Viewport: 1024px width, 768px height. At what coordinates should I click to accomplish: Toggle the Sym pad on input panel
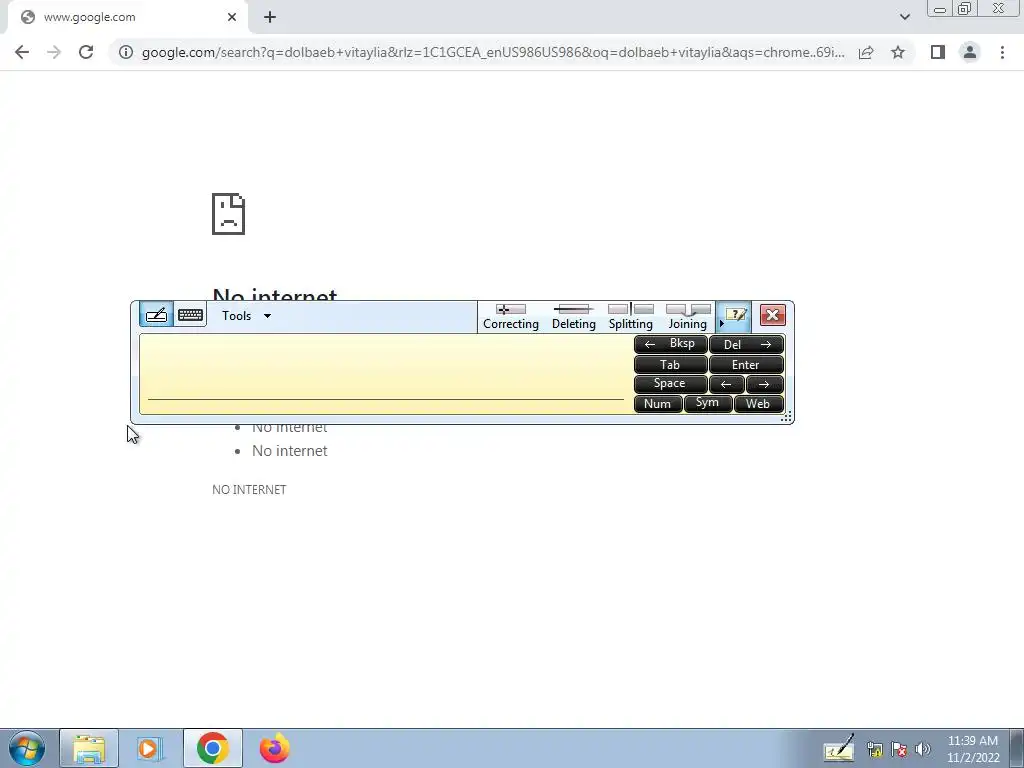tap(708, 404)
